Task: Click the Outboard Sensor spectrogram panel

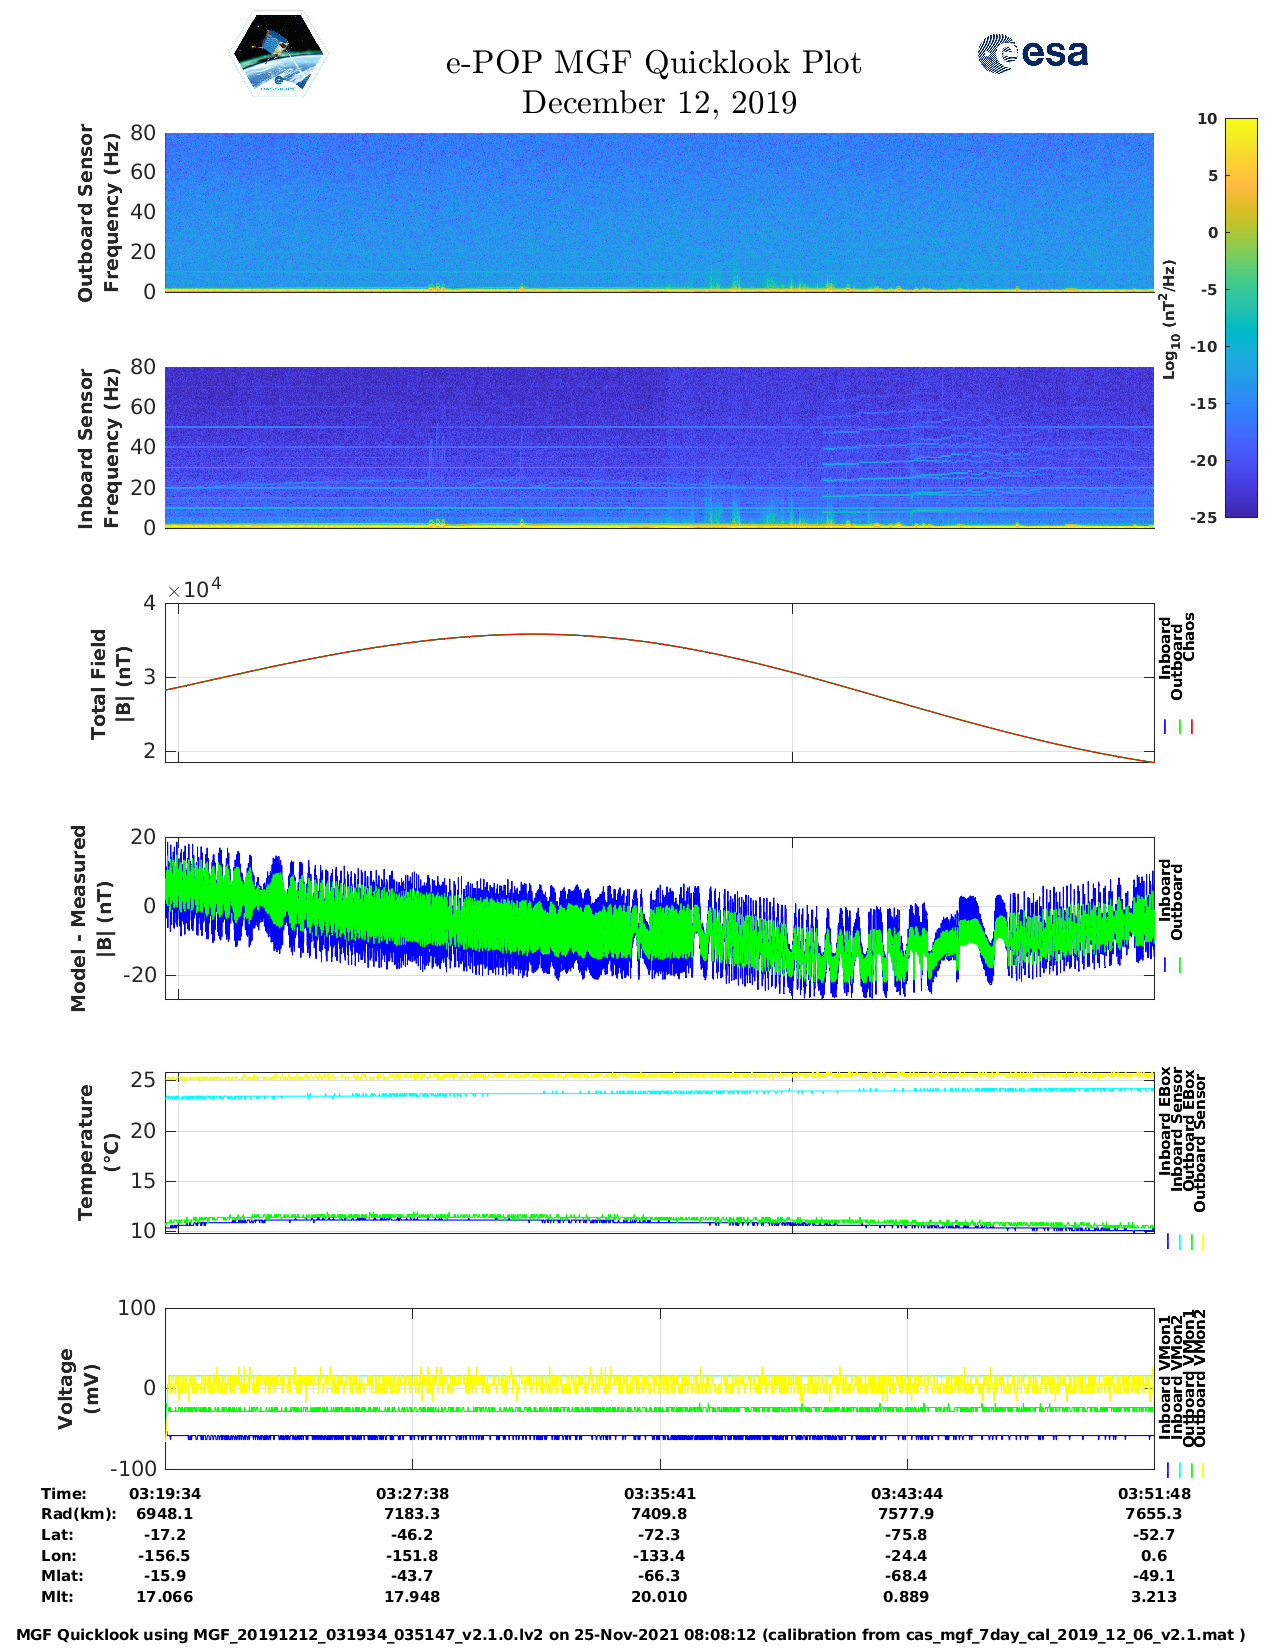Action: coord(659,211)
